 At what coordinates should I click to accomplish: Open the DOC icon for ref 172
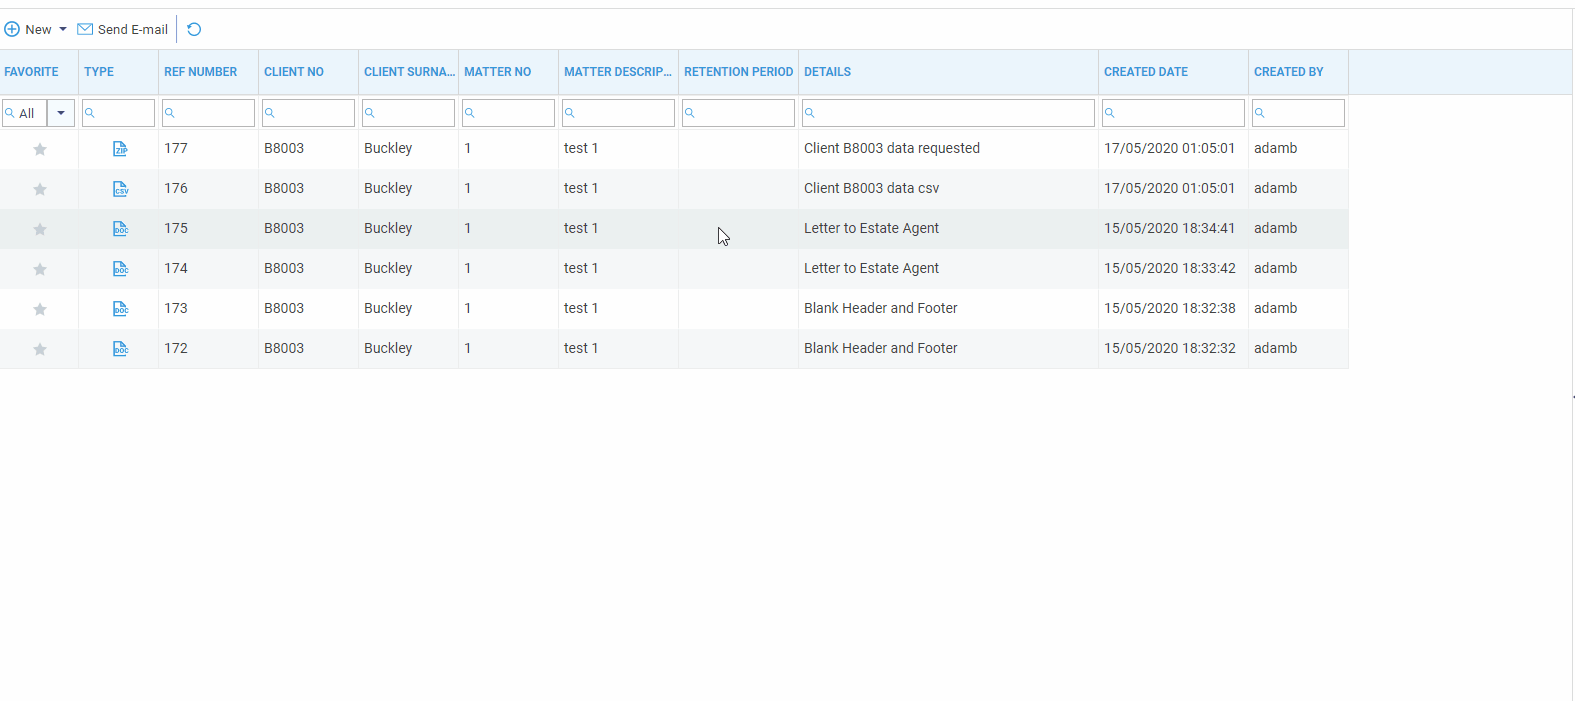tap(120, 349)
